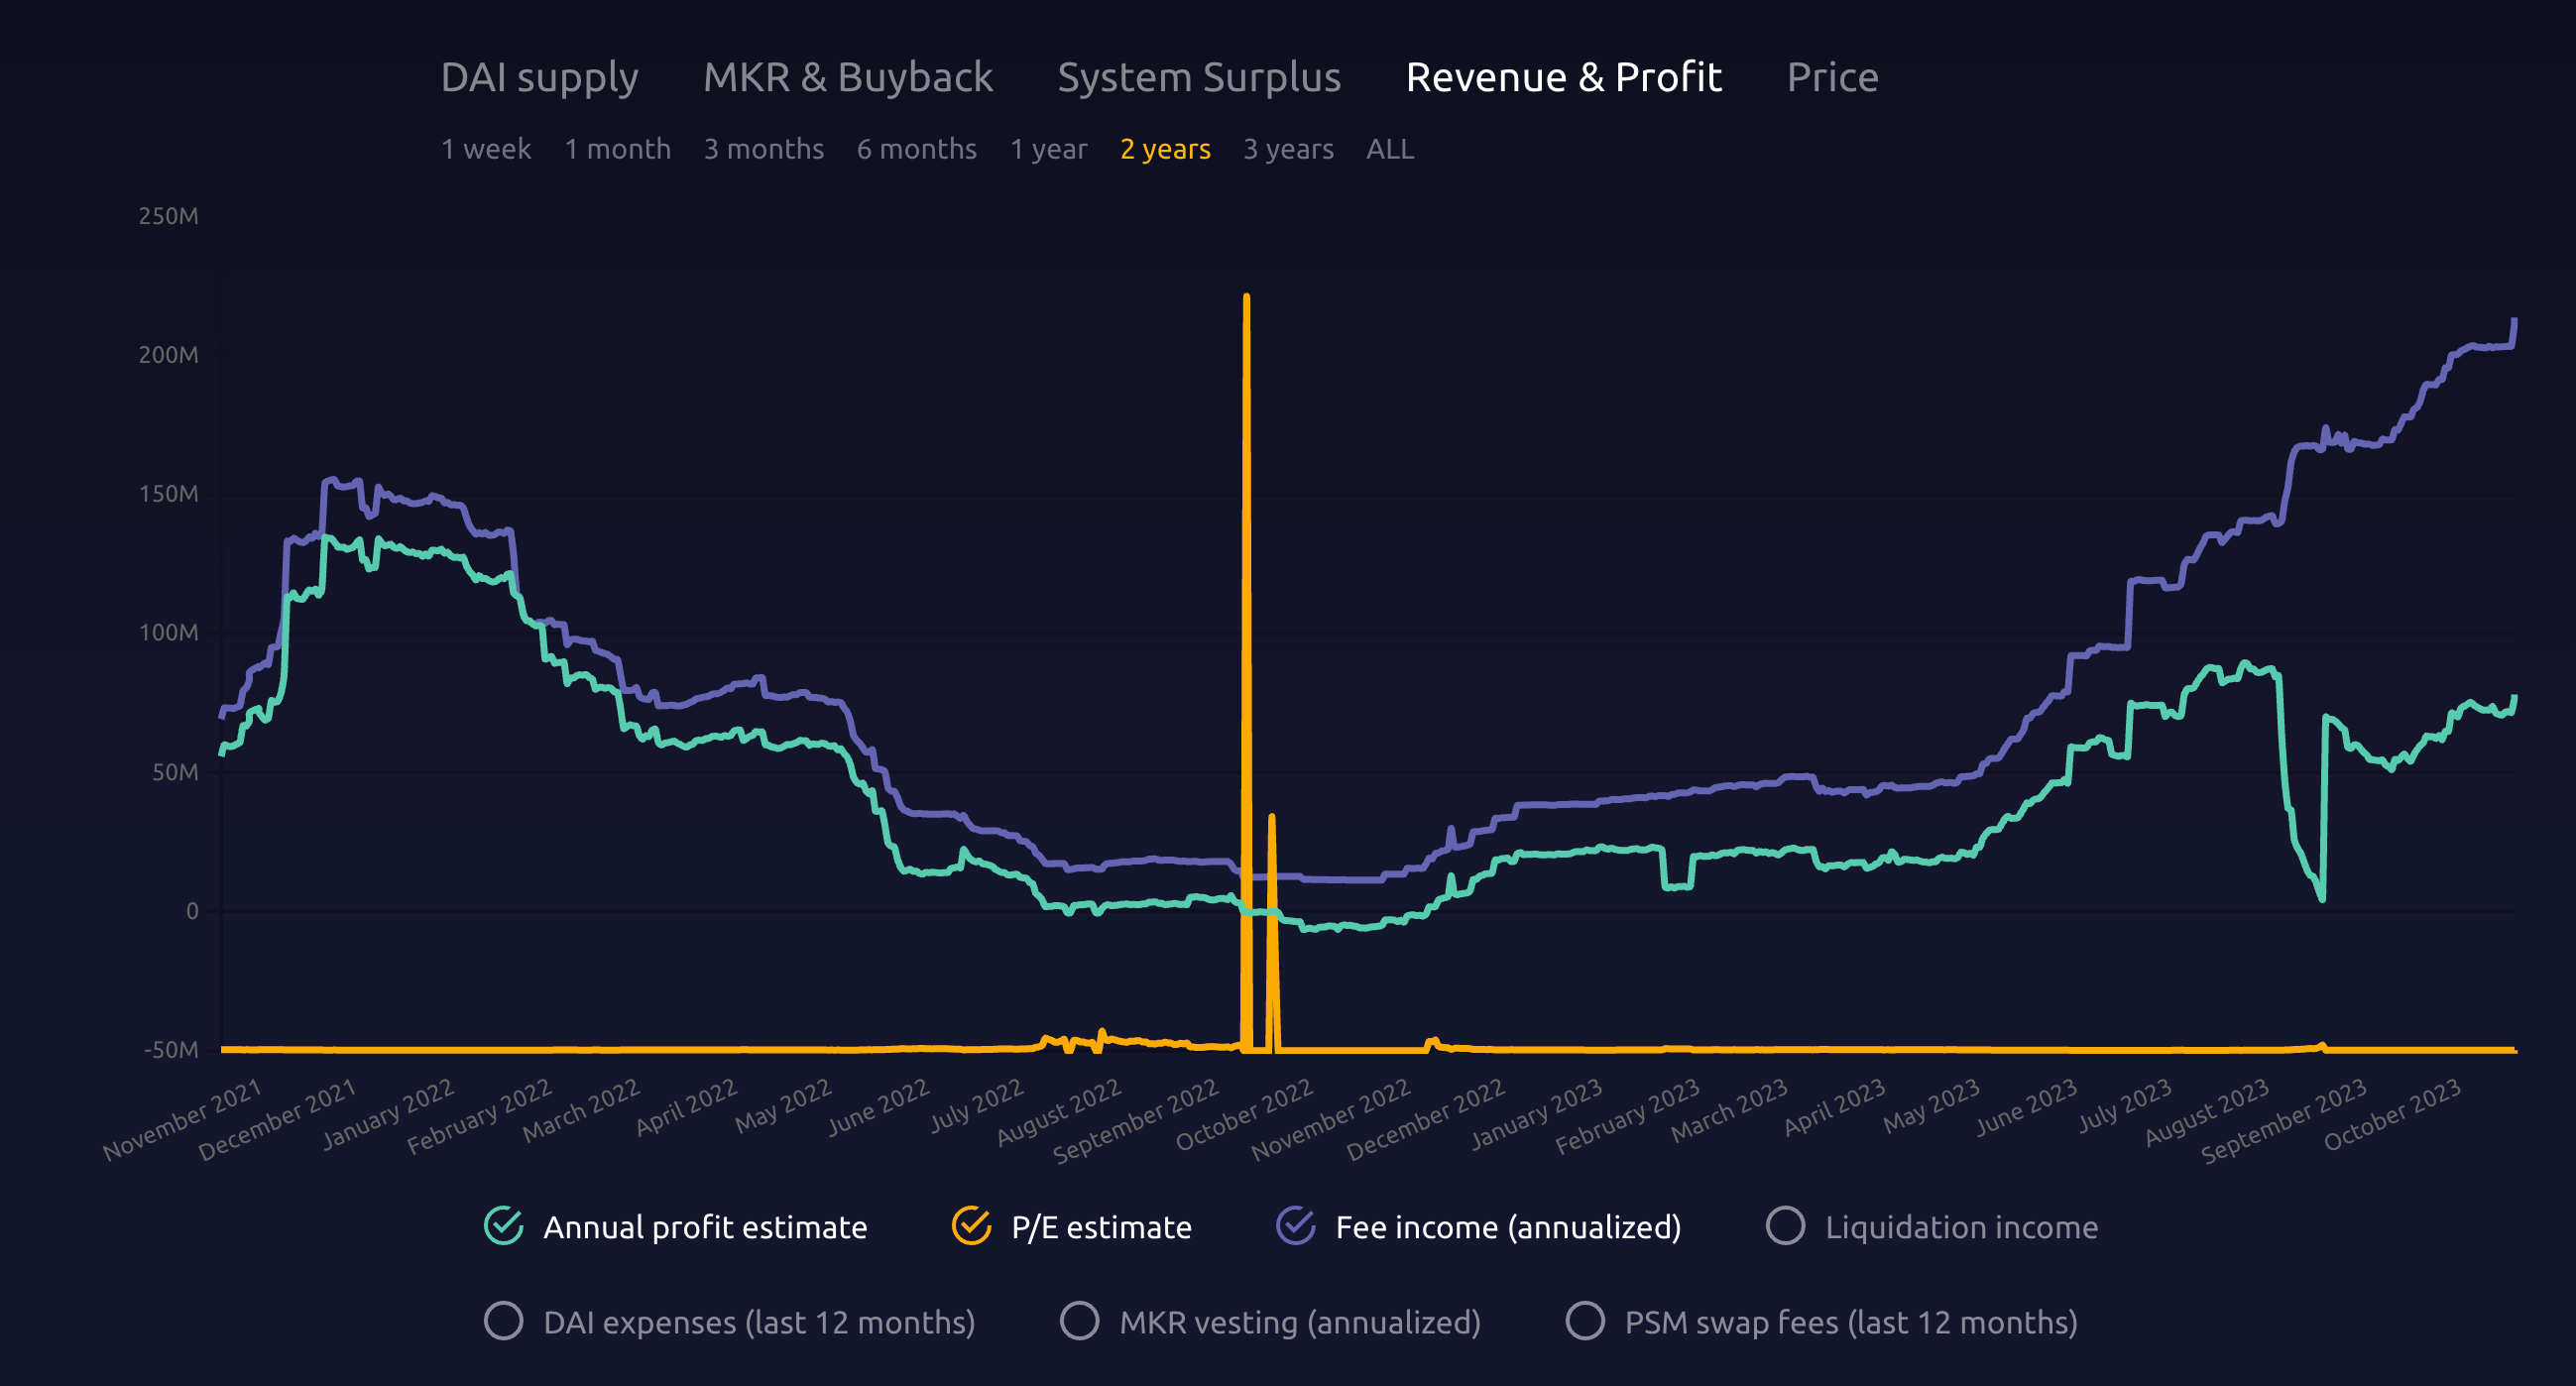Show ALL time range data
Screen dimensions: 2576x1386
pyautogui.click(x=1389, y=149)
